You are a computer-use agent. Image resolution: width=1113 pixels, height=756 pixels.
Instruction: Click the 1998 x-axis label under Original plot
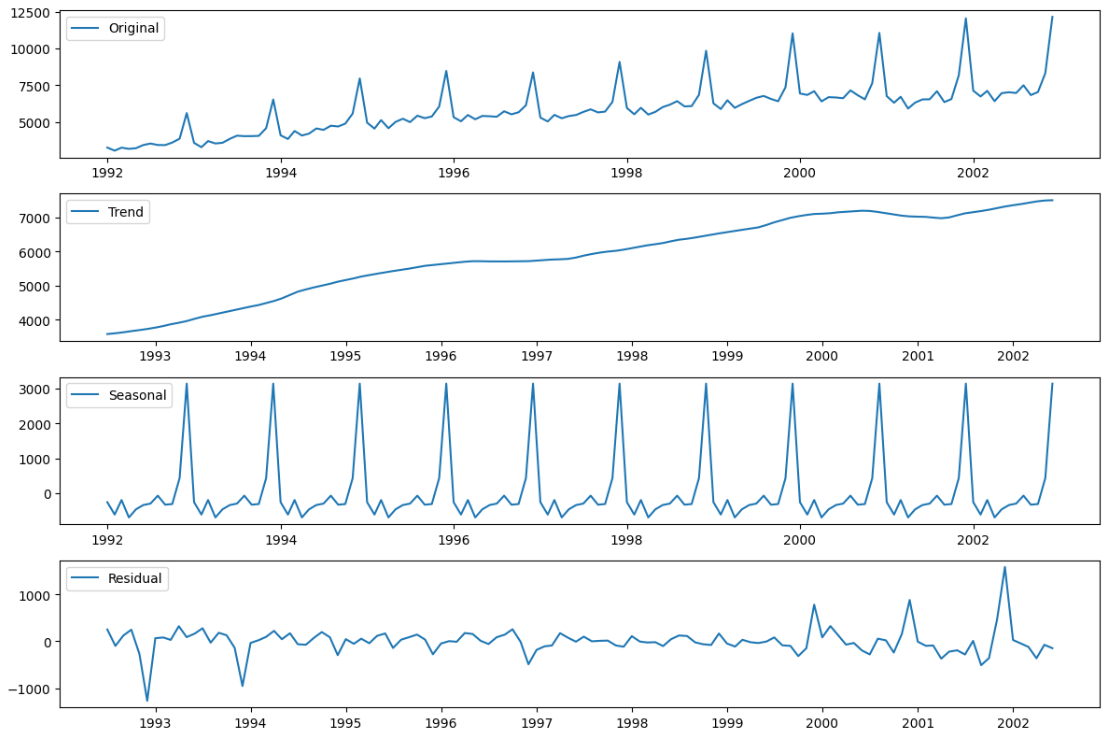[x=627, y=172]
